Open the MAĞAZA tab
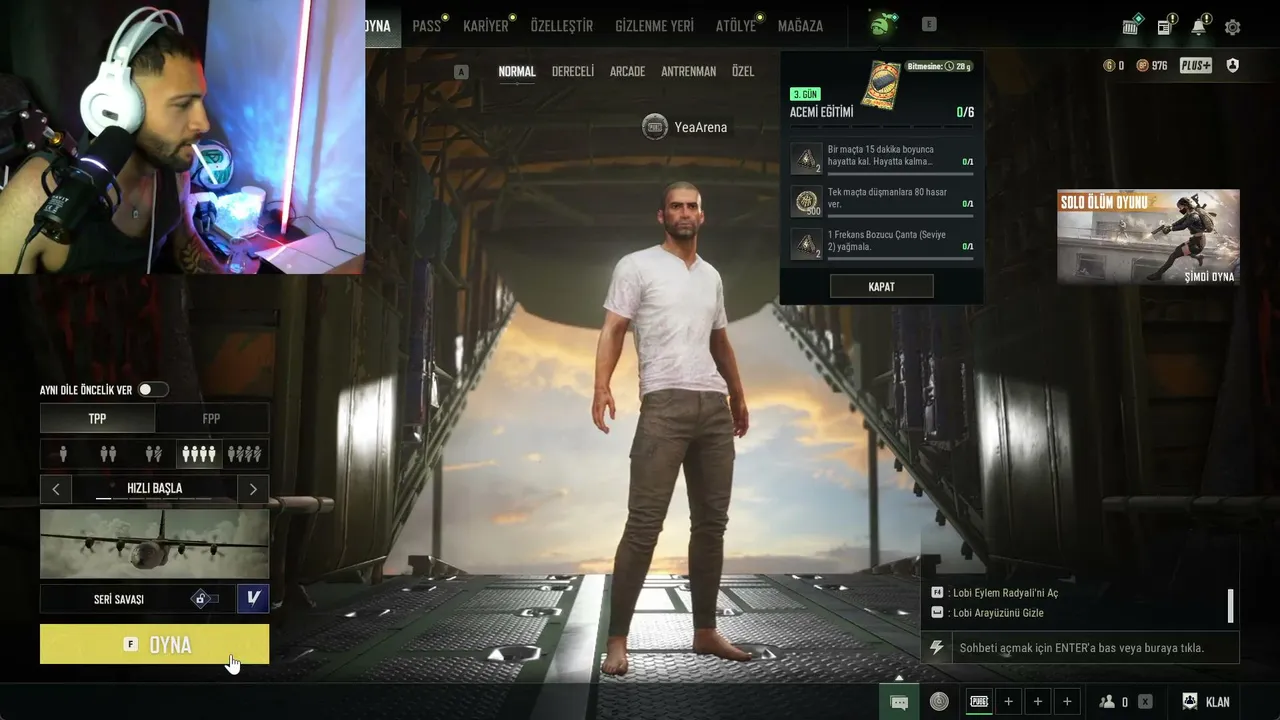Image resolution: width=1280 pixels, height=720 pixels. pos(800,26)
